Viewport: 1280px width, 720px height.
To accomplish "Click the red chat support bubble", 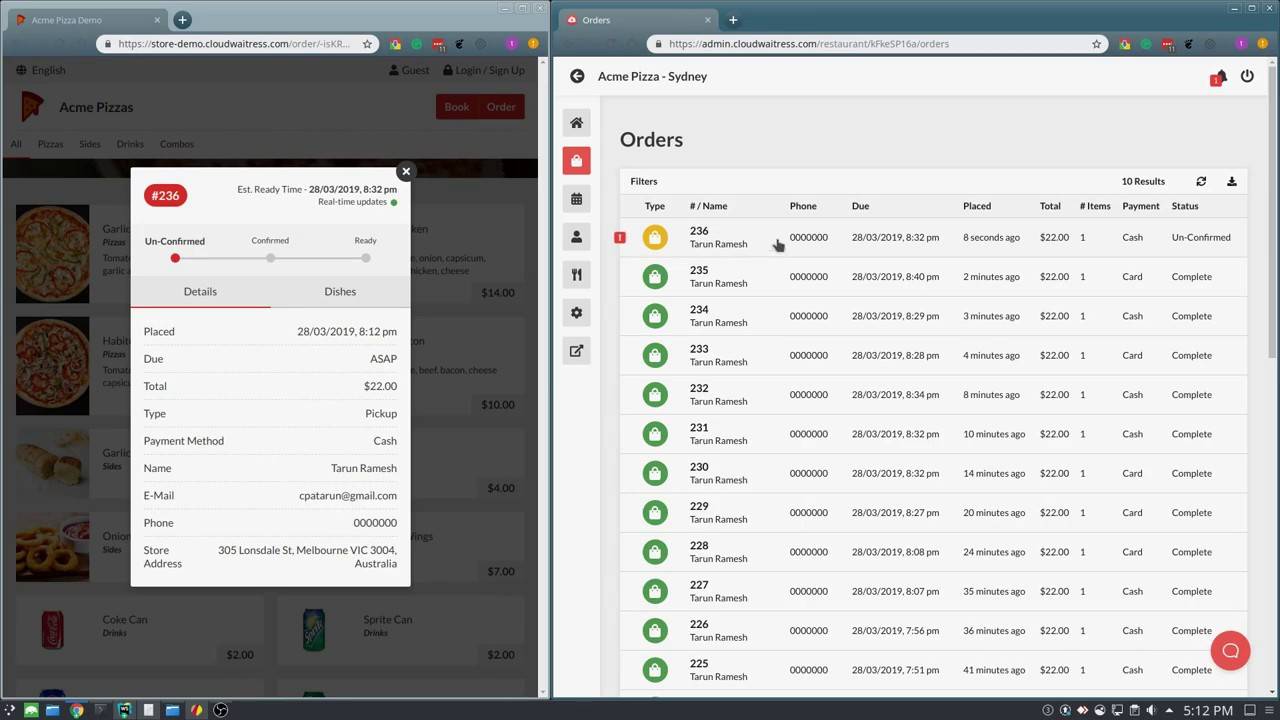I will [1230, 651].
